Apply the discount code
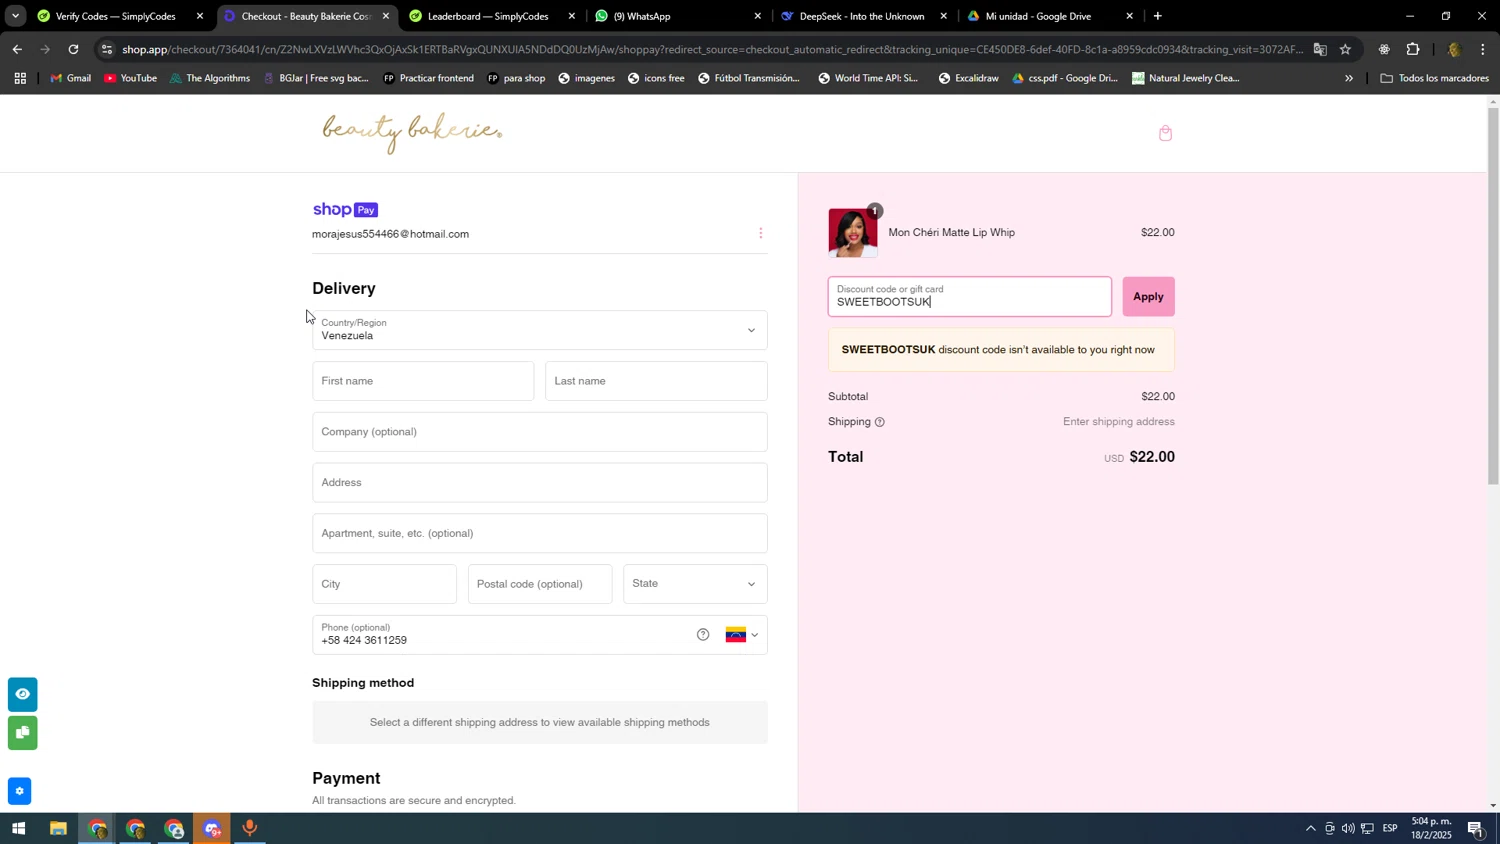This screenshot has width=1500, height=844. [1148, 297]
